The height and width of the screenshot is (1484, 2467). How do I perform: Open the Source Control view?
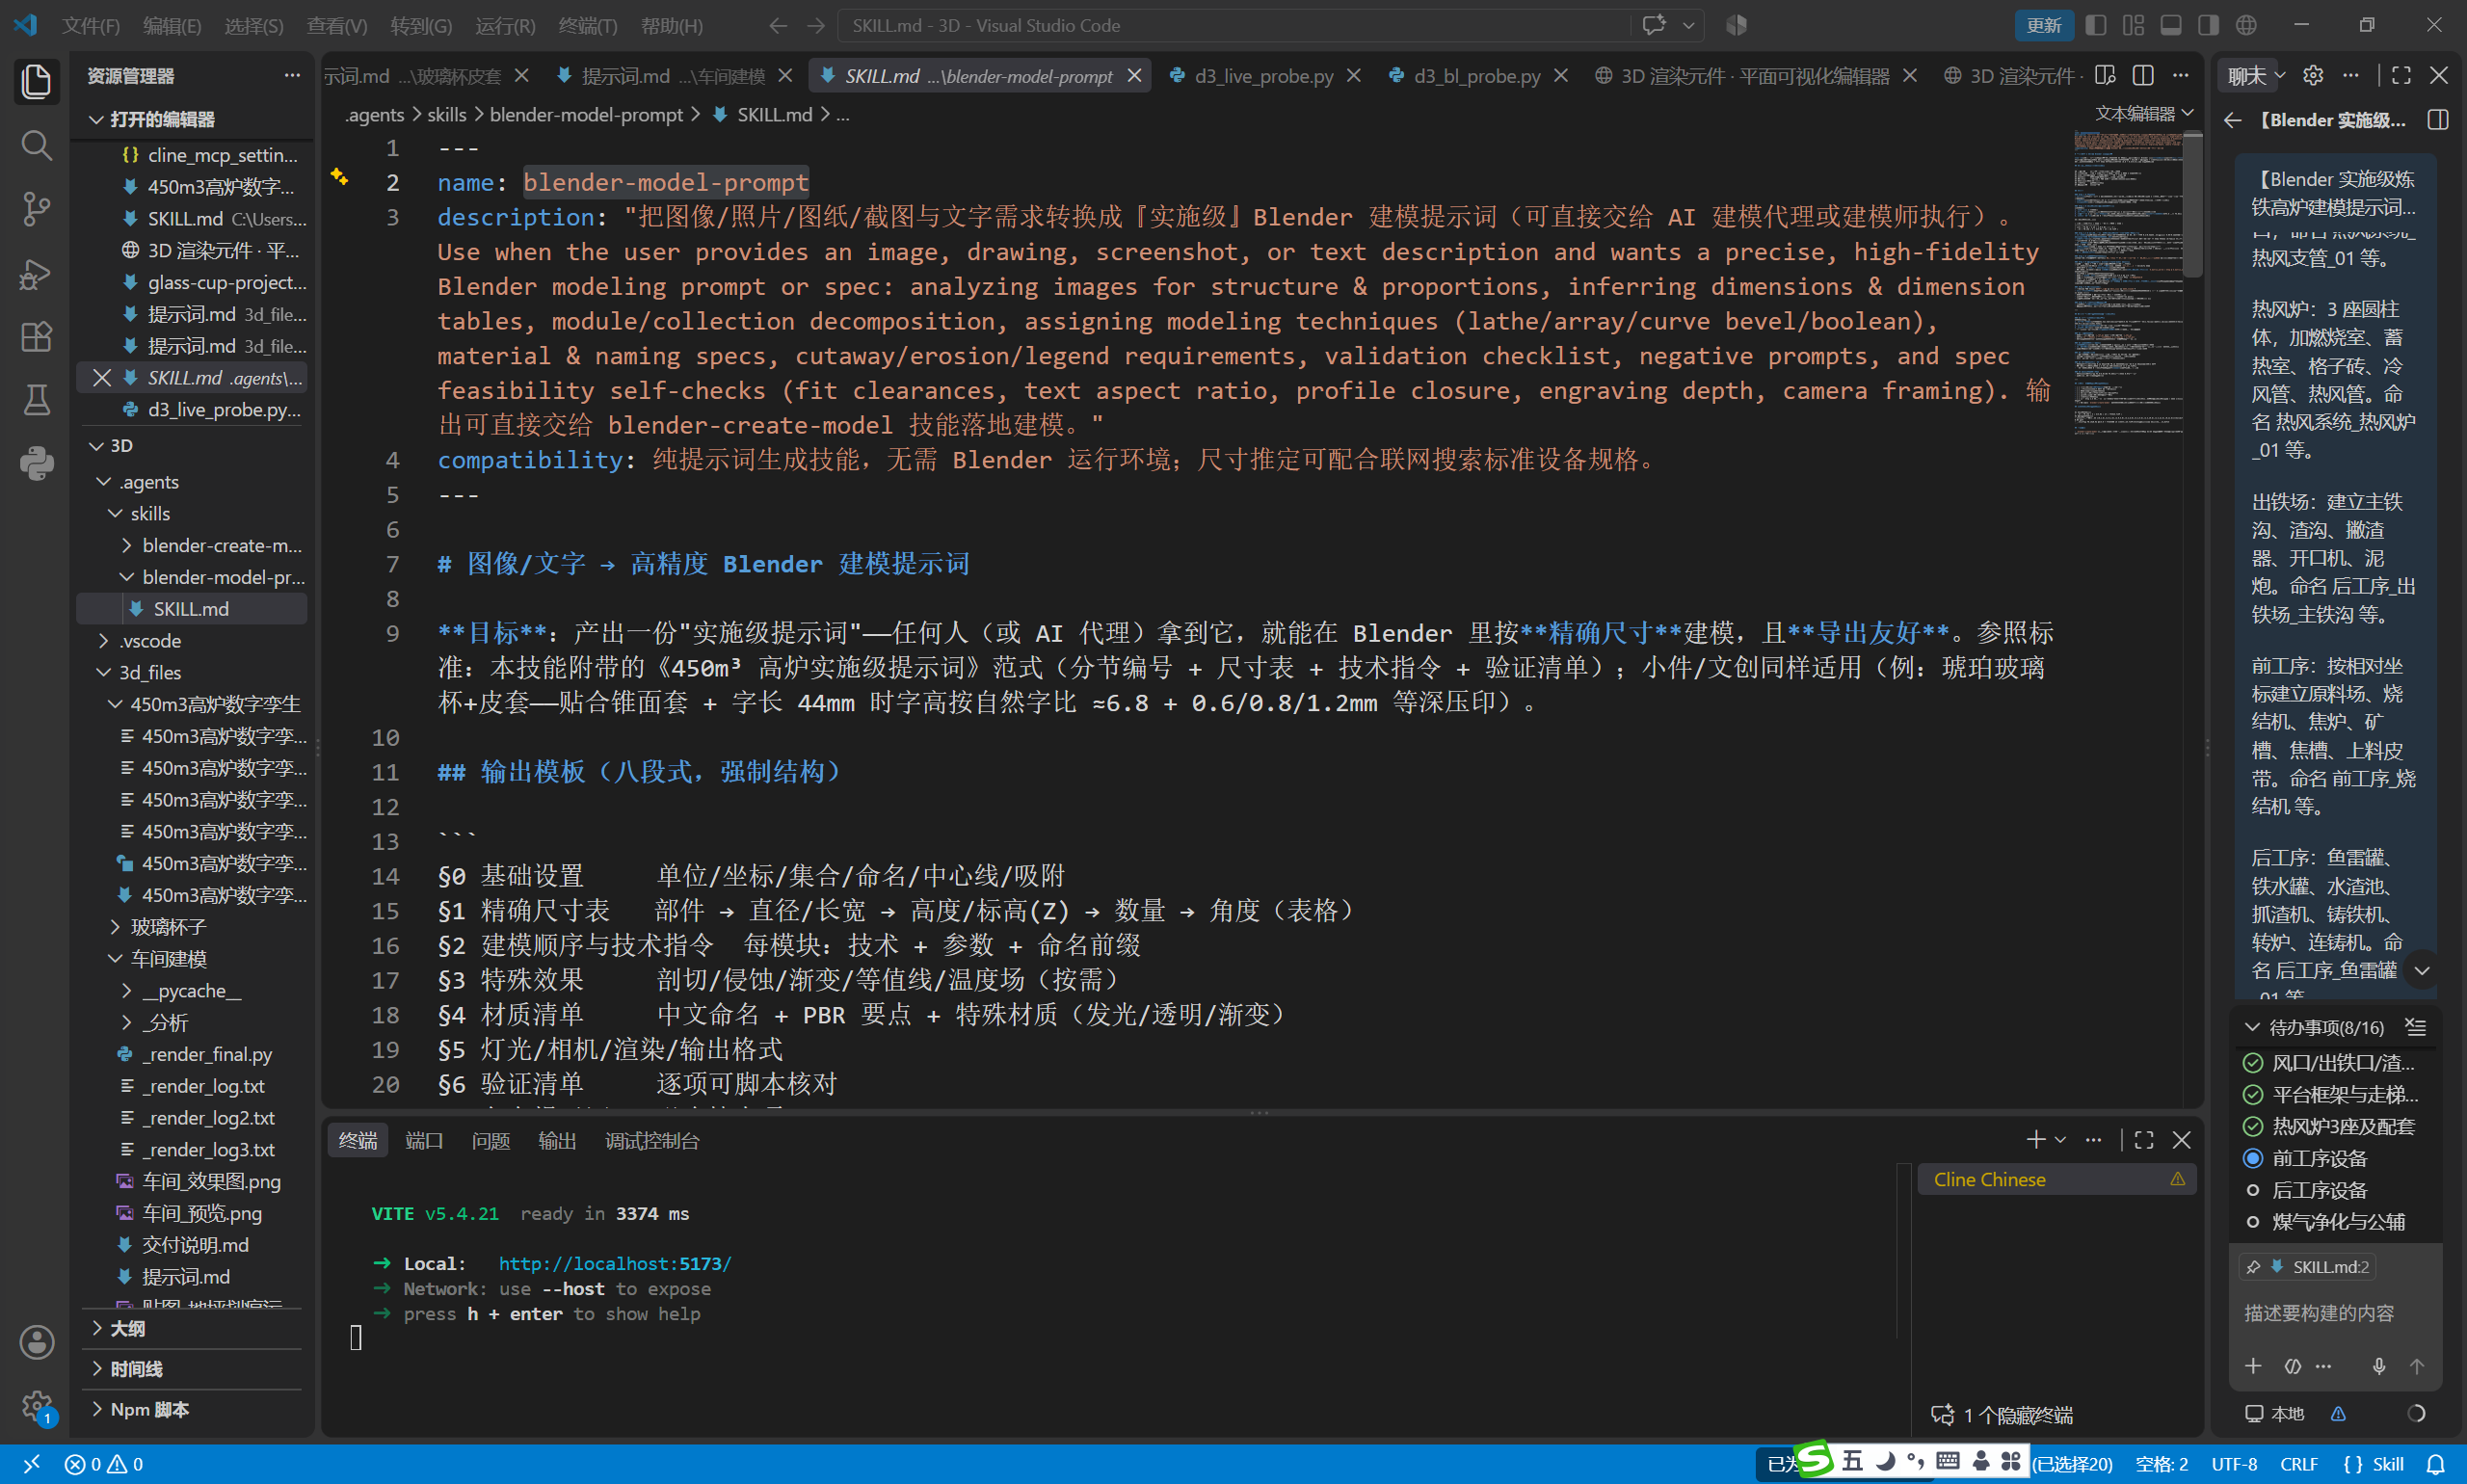36,209
